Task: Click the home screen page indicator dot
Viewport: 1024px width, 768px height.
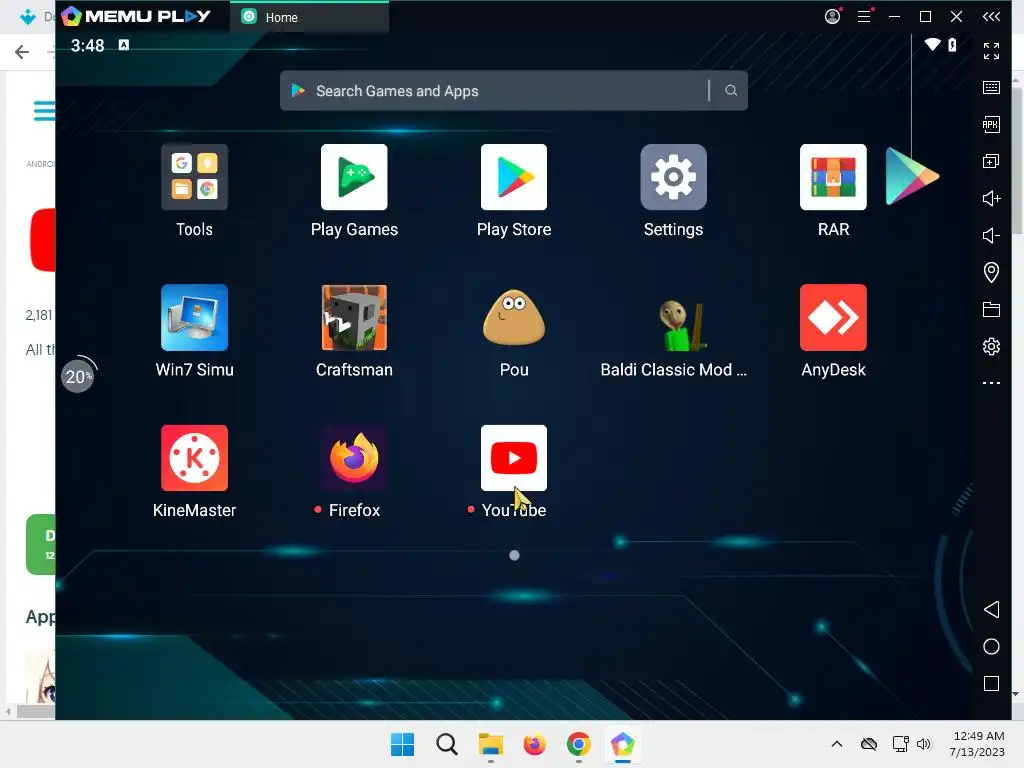Action: [514, 555]
